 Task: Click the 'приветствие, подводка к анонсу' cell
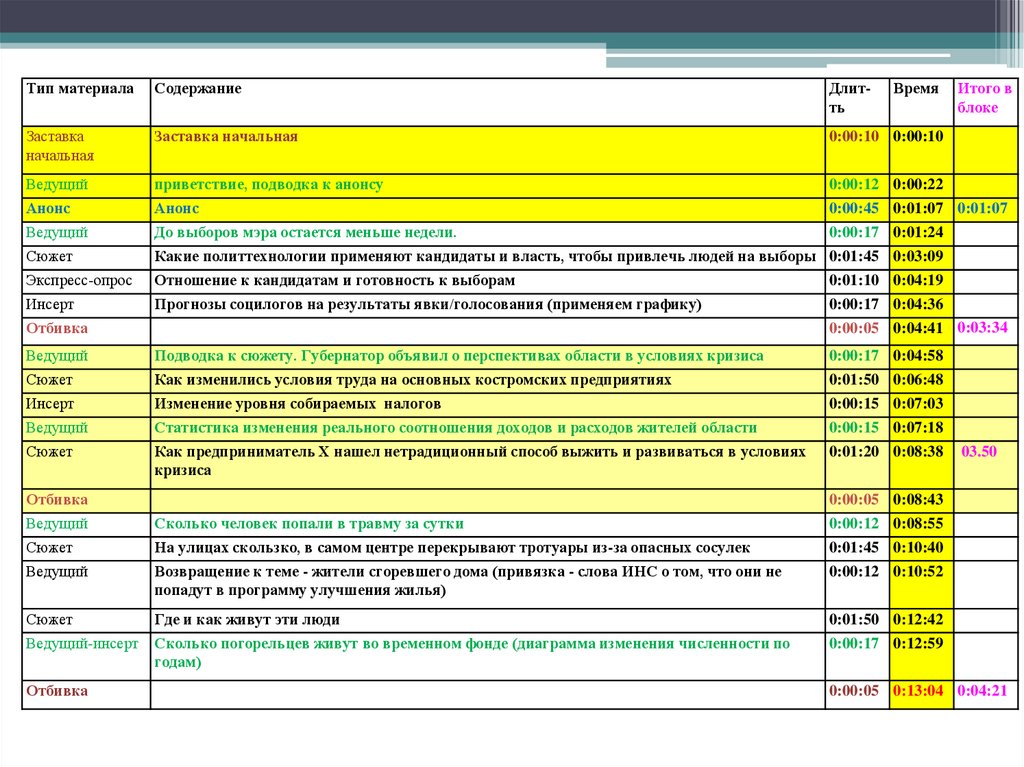point(269,185)
